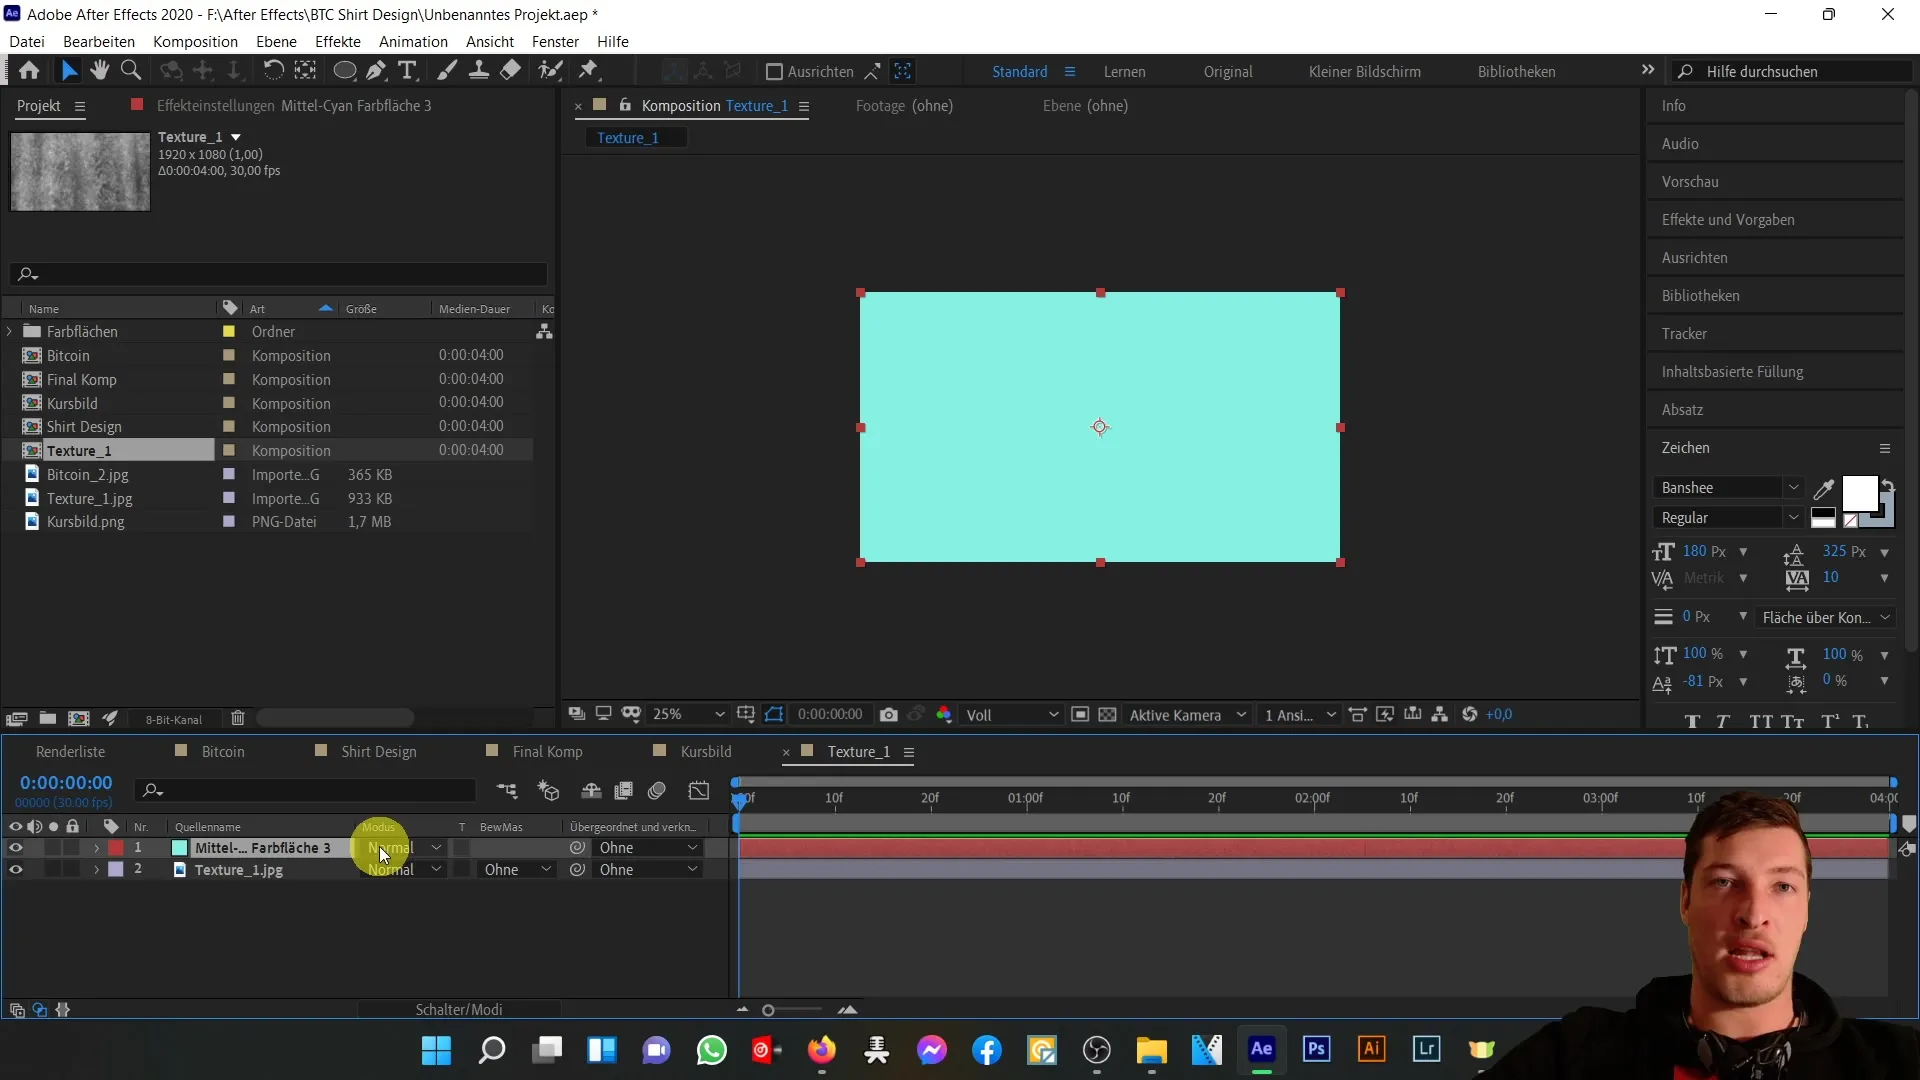Toggle the composition viewer lock
This screenshot has width=1920, height=1080.
625,105
